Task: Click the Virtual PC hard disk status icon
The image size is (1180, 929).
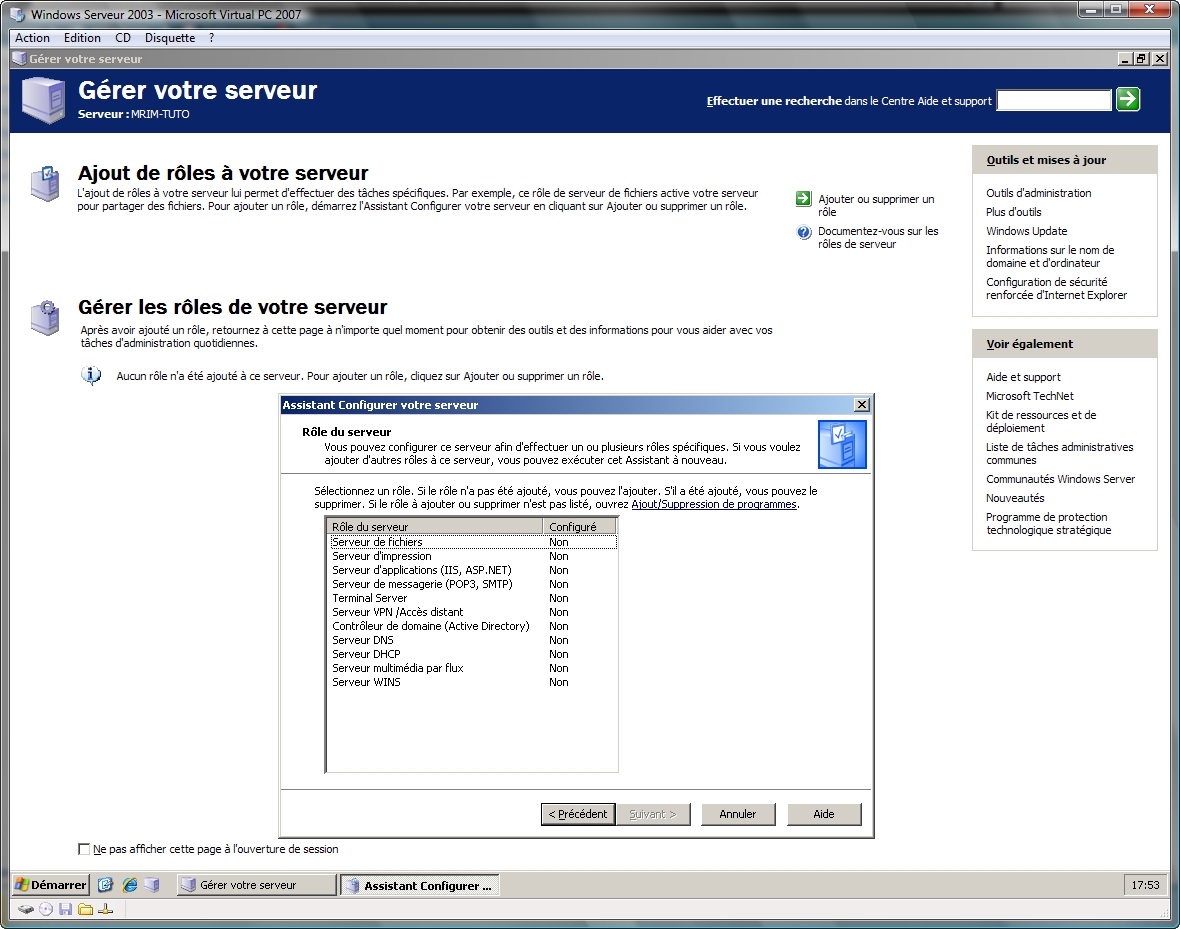Action: point(26,909)
